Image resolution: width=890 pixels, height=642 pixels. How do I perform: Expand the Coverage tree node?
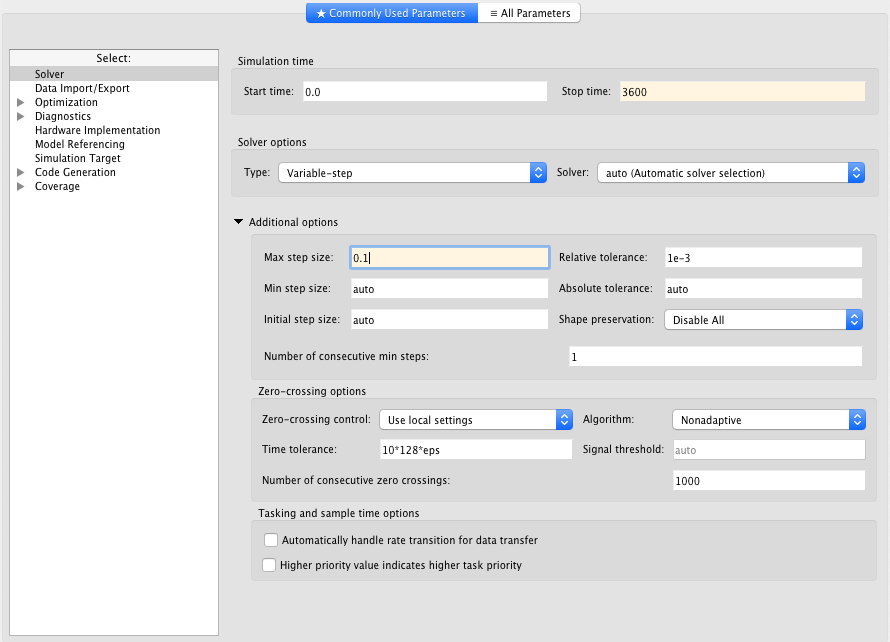pyautogui.click(x=20, y=186)
